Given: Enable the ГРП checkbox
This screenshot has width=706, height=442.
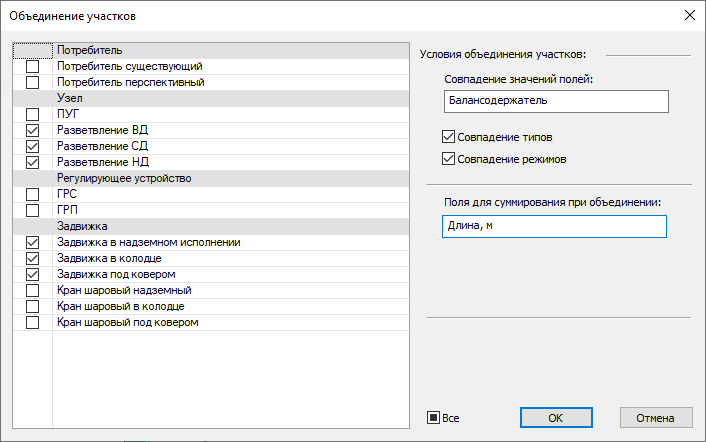Looking at the screenshot, I should click(x=33, y=210).
